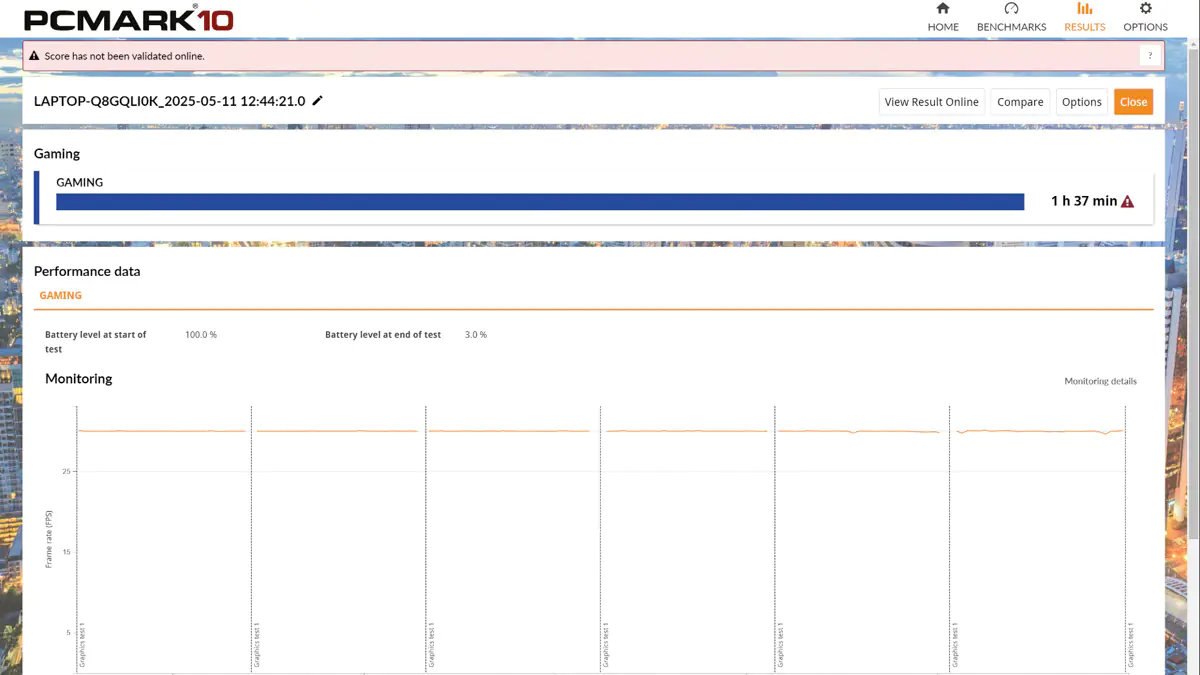Viewport: 1200px width, 675px height.
Task: Open the question mark help in banner
Action: pos(1150,57)
